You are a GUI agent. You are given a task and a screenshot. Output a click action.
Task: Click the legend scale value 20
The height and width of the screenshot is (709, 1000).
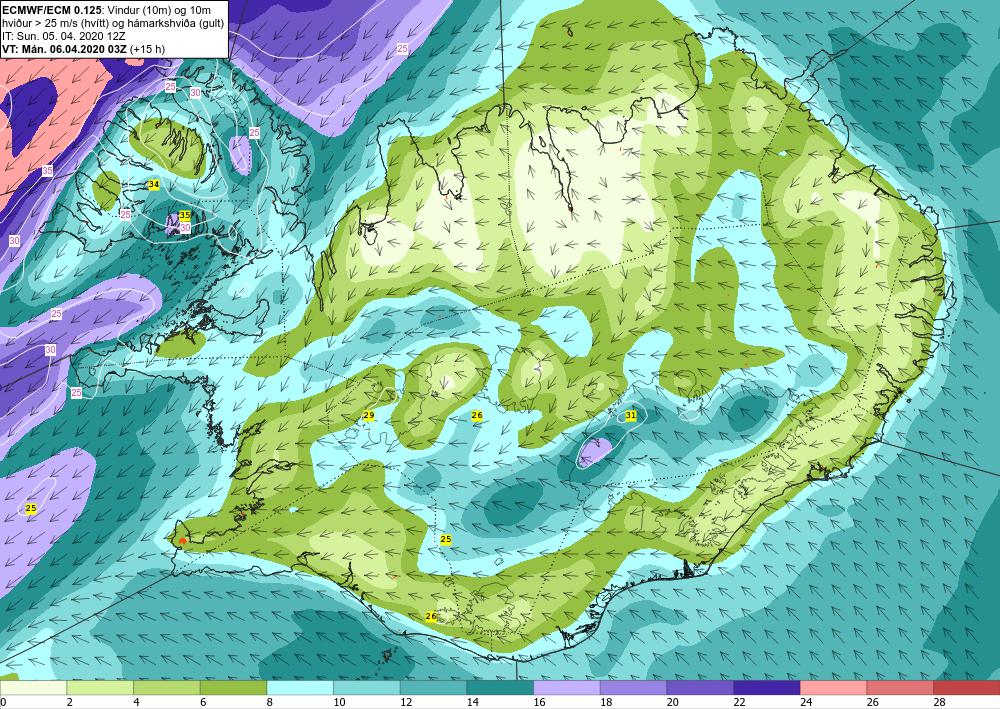coord(672,702)
